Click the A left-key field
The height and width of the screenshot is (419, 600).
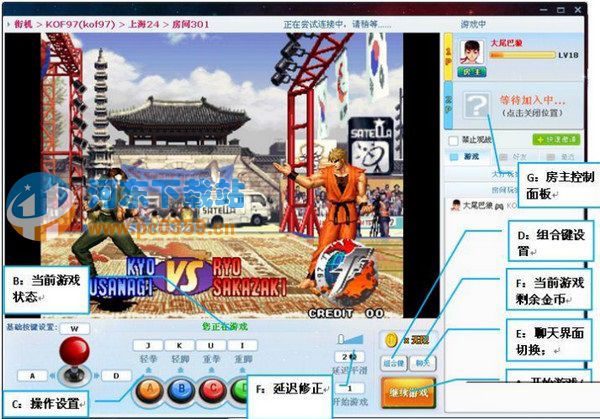click(32, 376)
